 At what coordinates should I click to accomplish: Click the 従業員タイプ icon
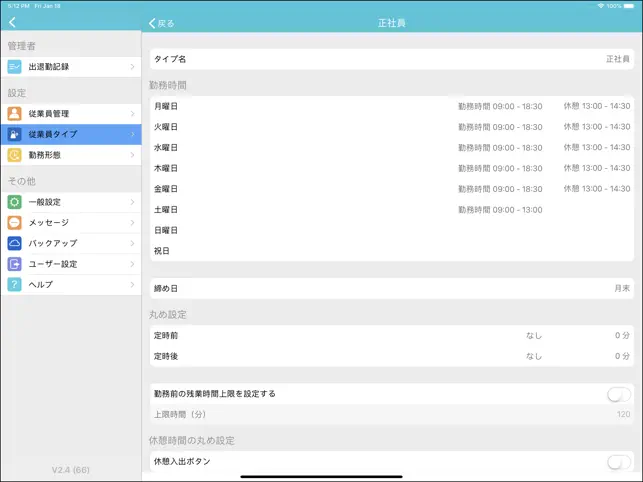pos(14,134)
